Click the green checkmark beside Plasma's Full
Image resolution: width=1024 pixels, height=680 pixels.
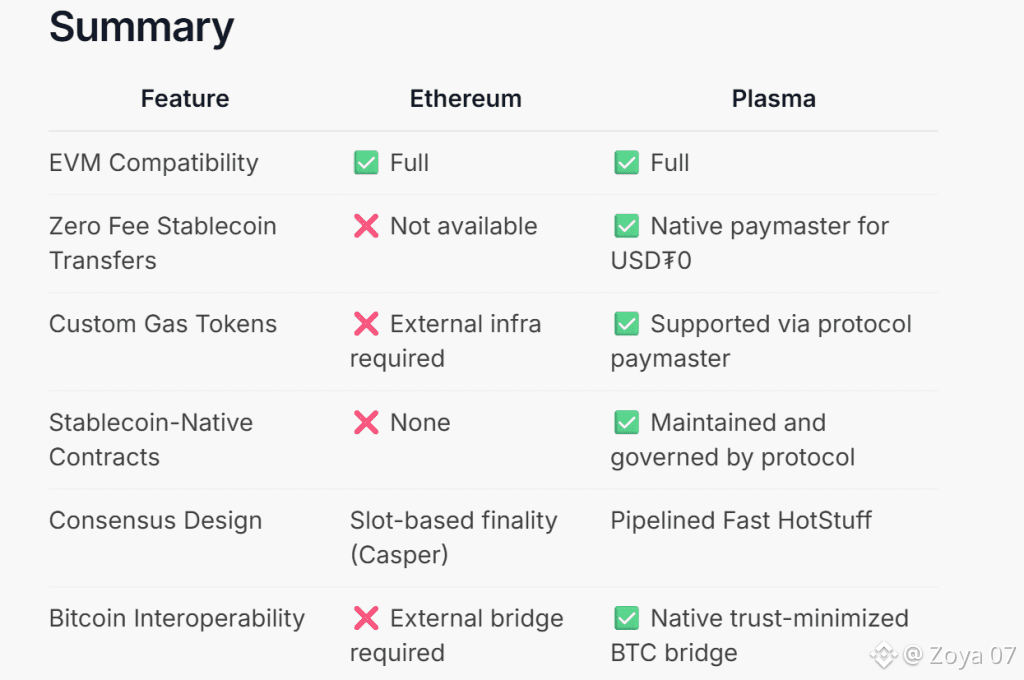coord(626,163)
